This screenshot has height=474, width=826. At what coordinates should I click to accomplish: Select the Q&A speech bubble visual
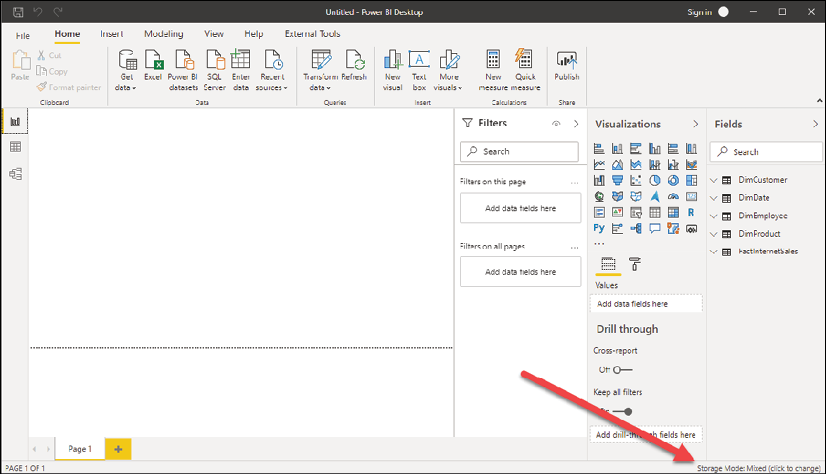click(x=654, y=229)
